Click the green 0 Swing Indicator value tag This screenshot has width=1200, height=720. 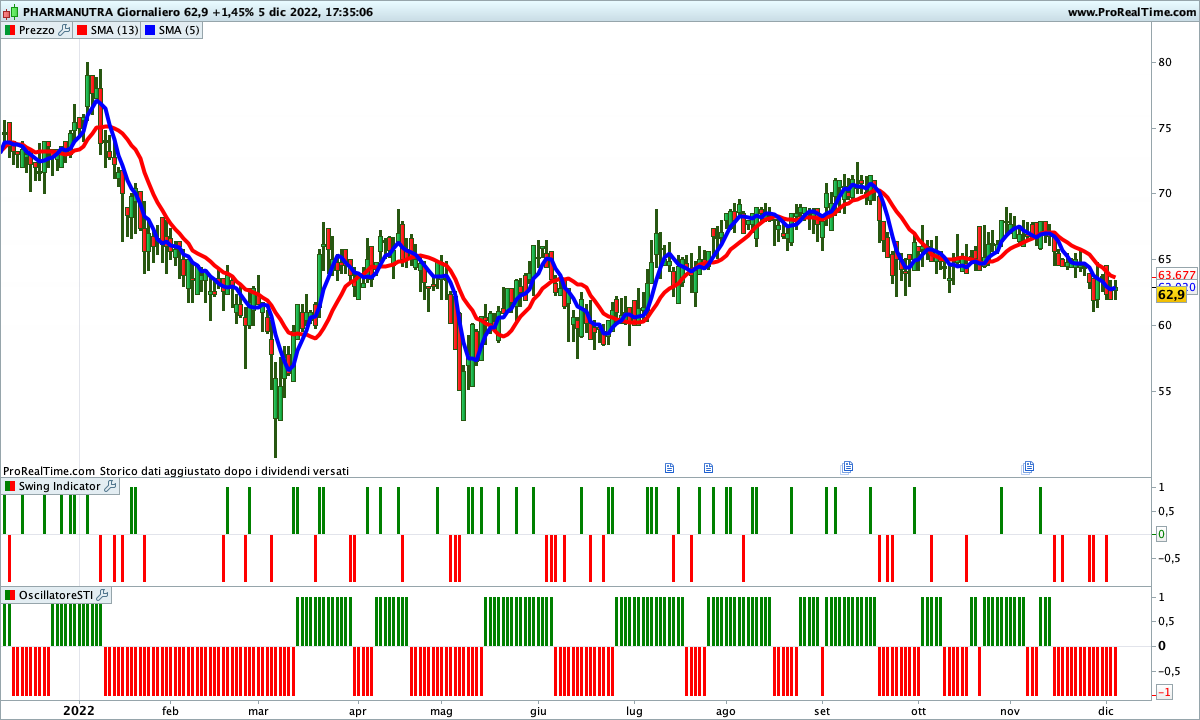(1162, 535)
